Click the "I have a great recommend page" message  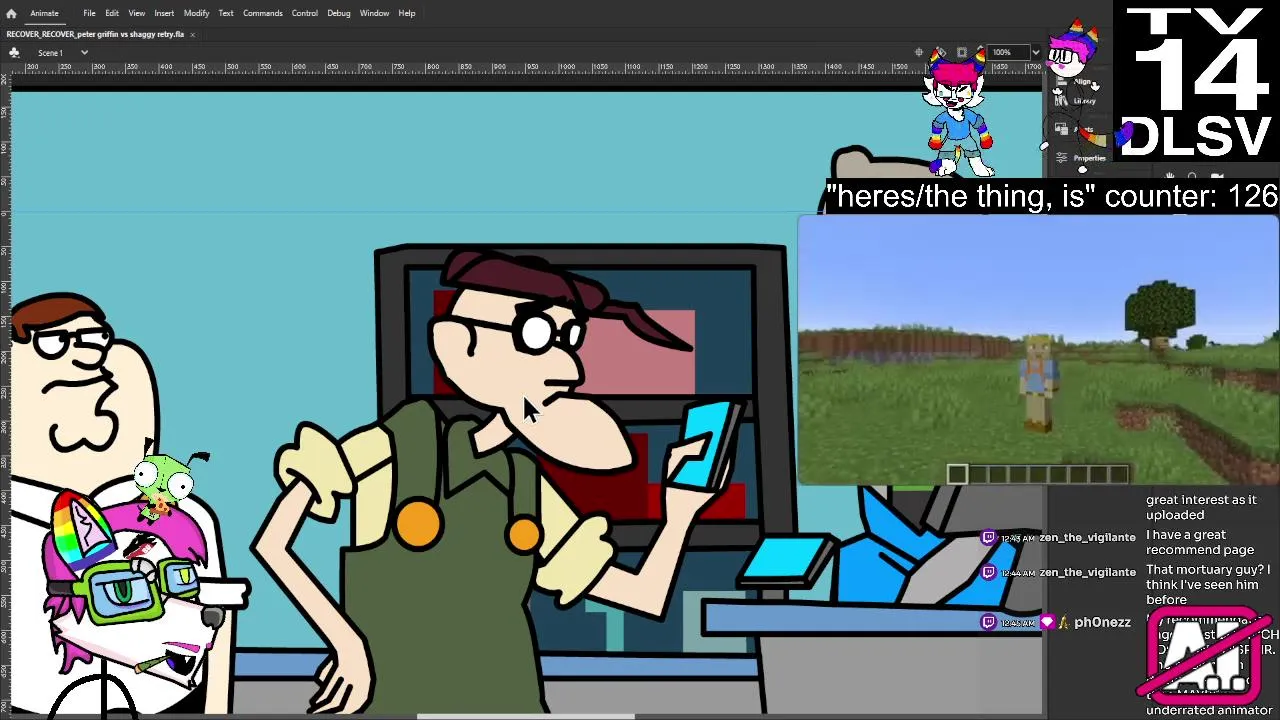click(x=1200, y=542)
